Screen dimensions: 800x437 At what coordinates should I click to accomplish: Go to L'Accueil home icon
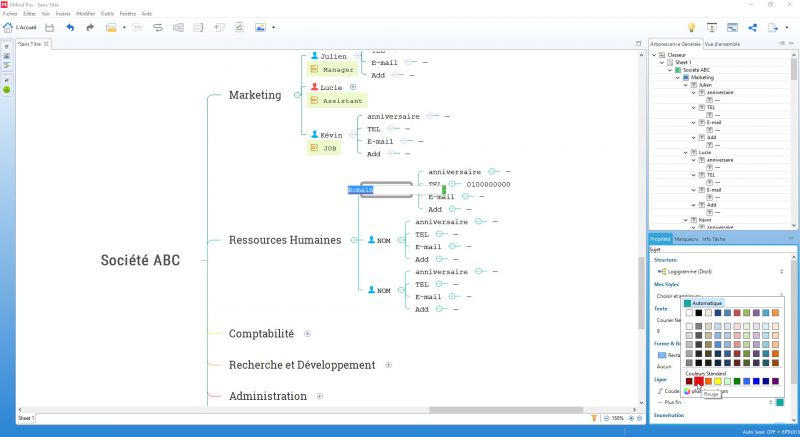tap(8, 28)
